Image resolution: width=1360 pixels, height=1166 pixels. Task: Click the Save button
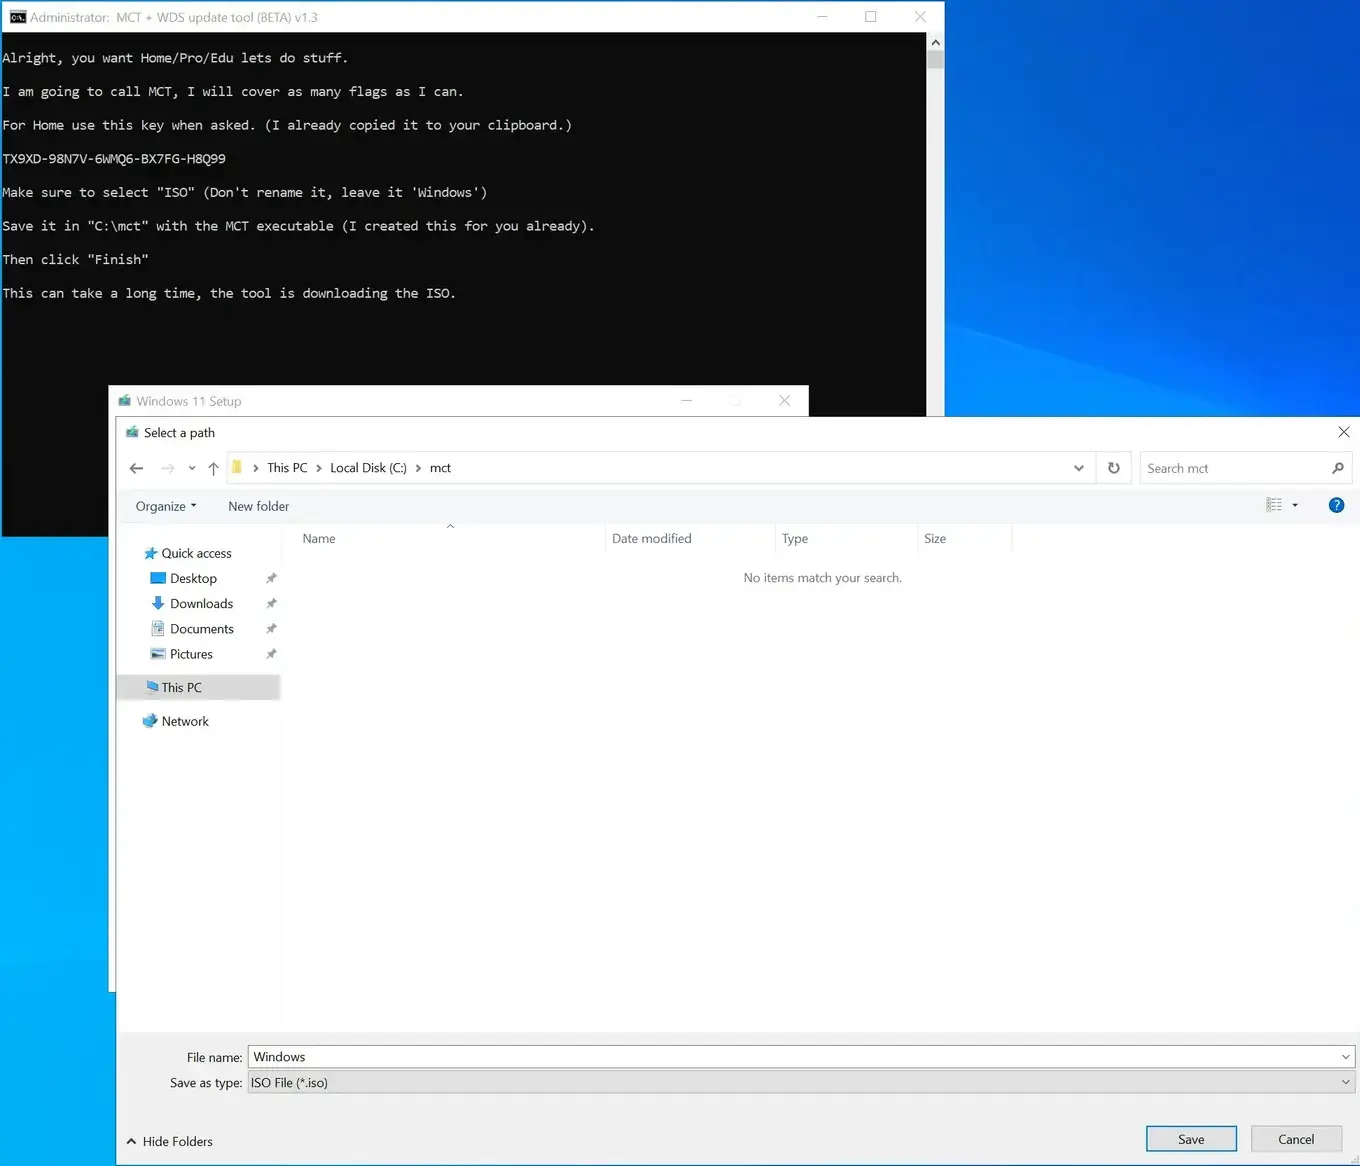[1191, 1139]
